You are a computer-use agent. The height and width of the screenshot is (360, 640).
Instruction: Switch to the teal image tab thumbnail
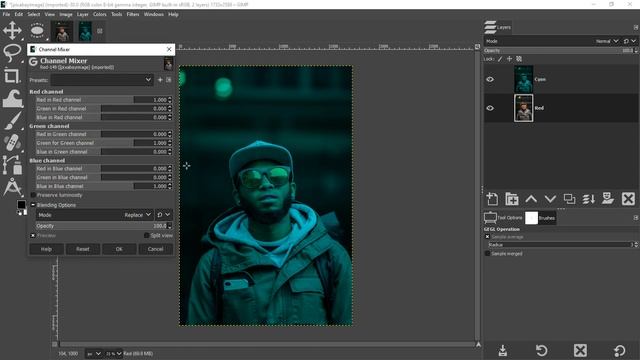click(85, 31)
